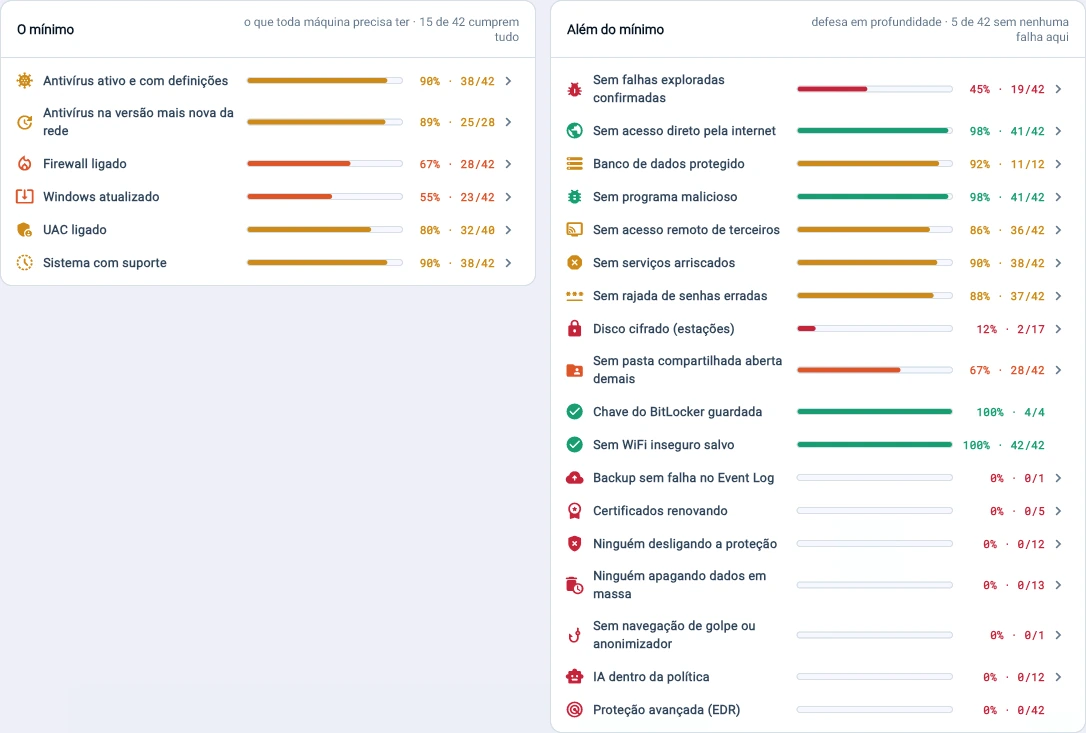Click the certificate badge icon for 'Certificados renovando'

click(x=574, y=511)
